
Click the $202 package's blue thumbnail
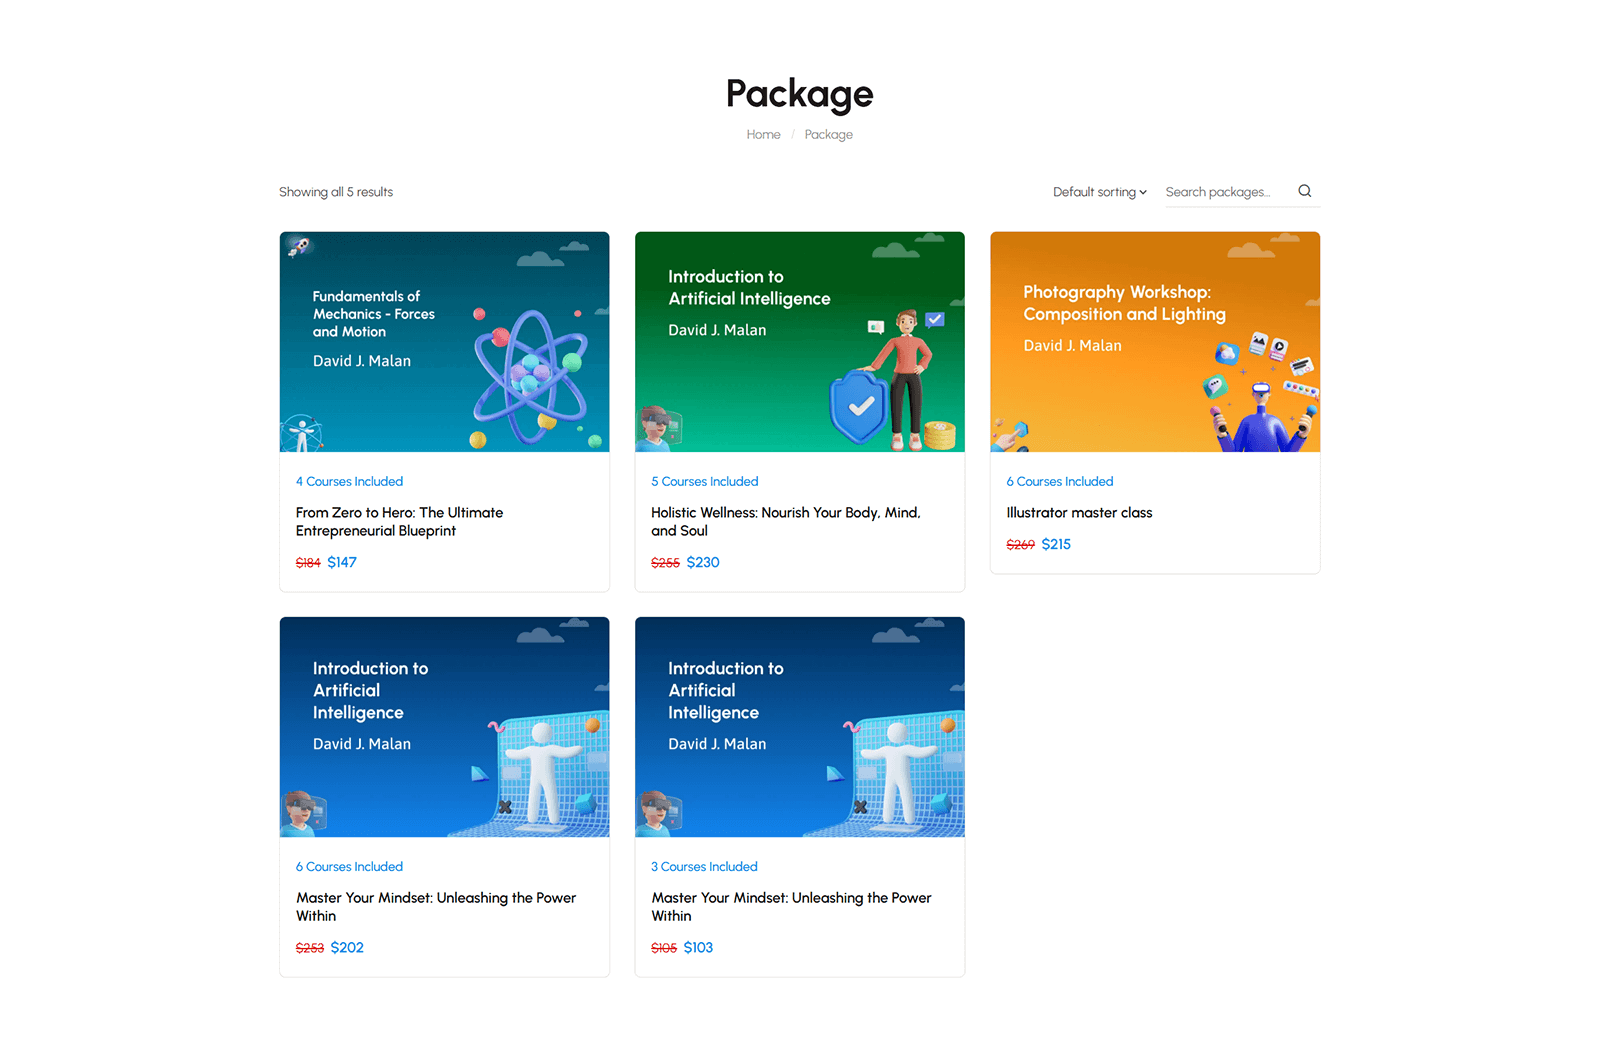coord(444,727)
